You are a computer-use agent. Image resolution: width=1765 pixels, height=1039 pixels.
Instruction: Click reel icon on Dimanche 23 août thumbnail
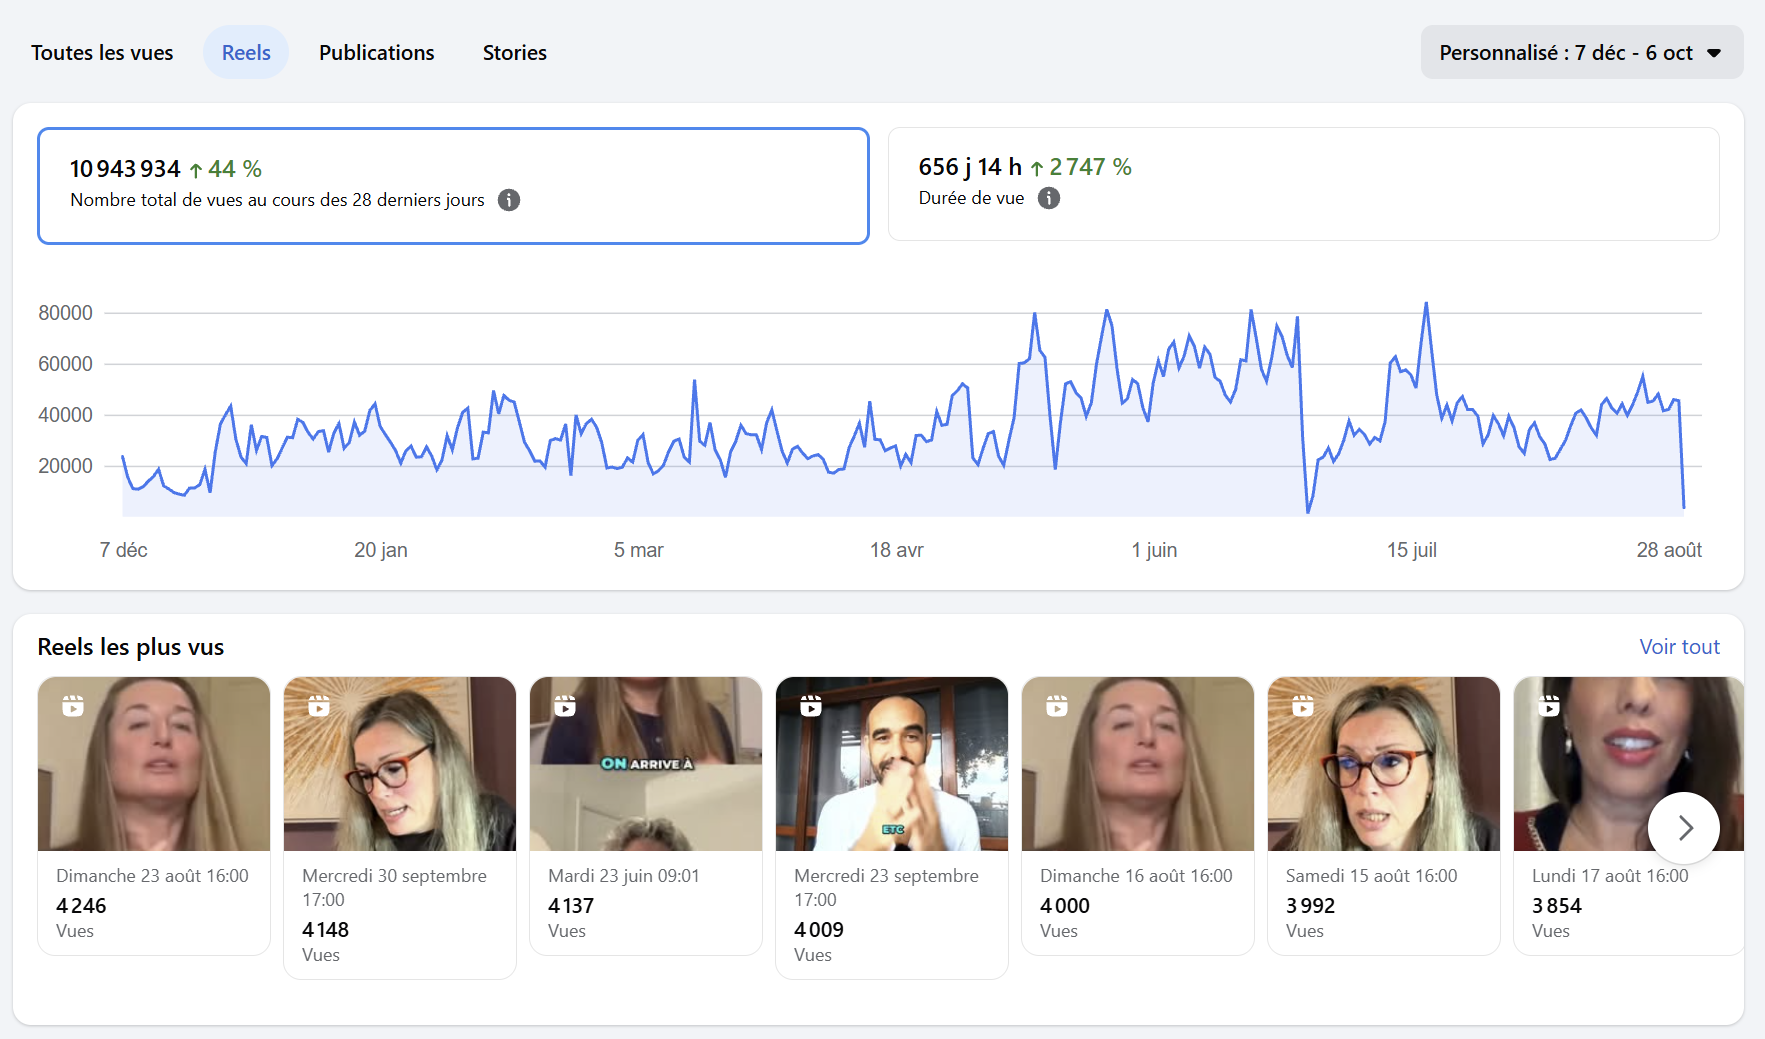73,706
